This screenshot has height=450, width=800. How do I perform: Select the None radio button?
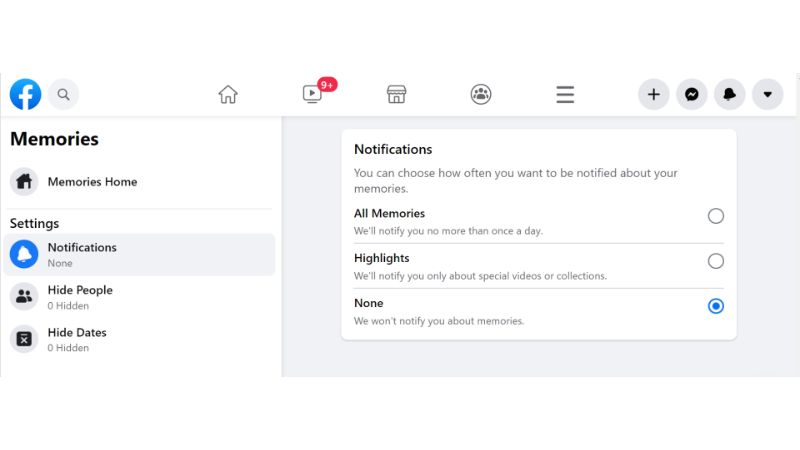(715, 306)
